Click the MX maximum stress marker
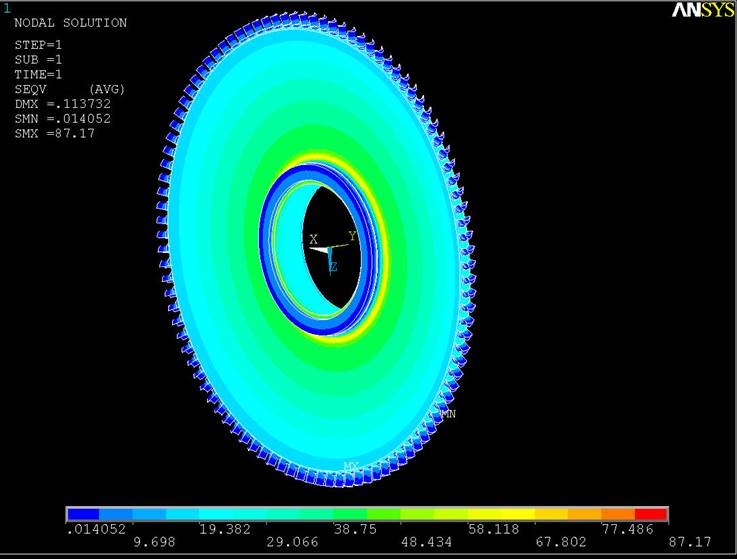 (x=351, y=466)
